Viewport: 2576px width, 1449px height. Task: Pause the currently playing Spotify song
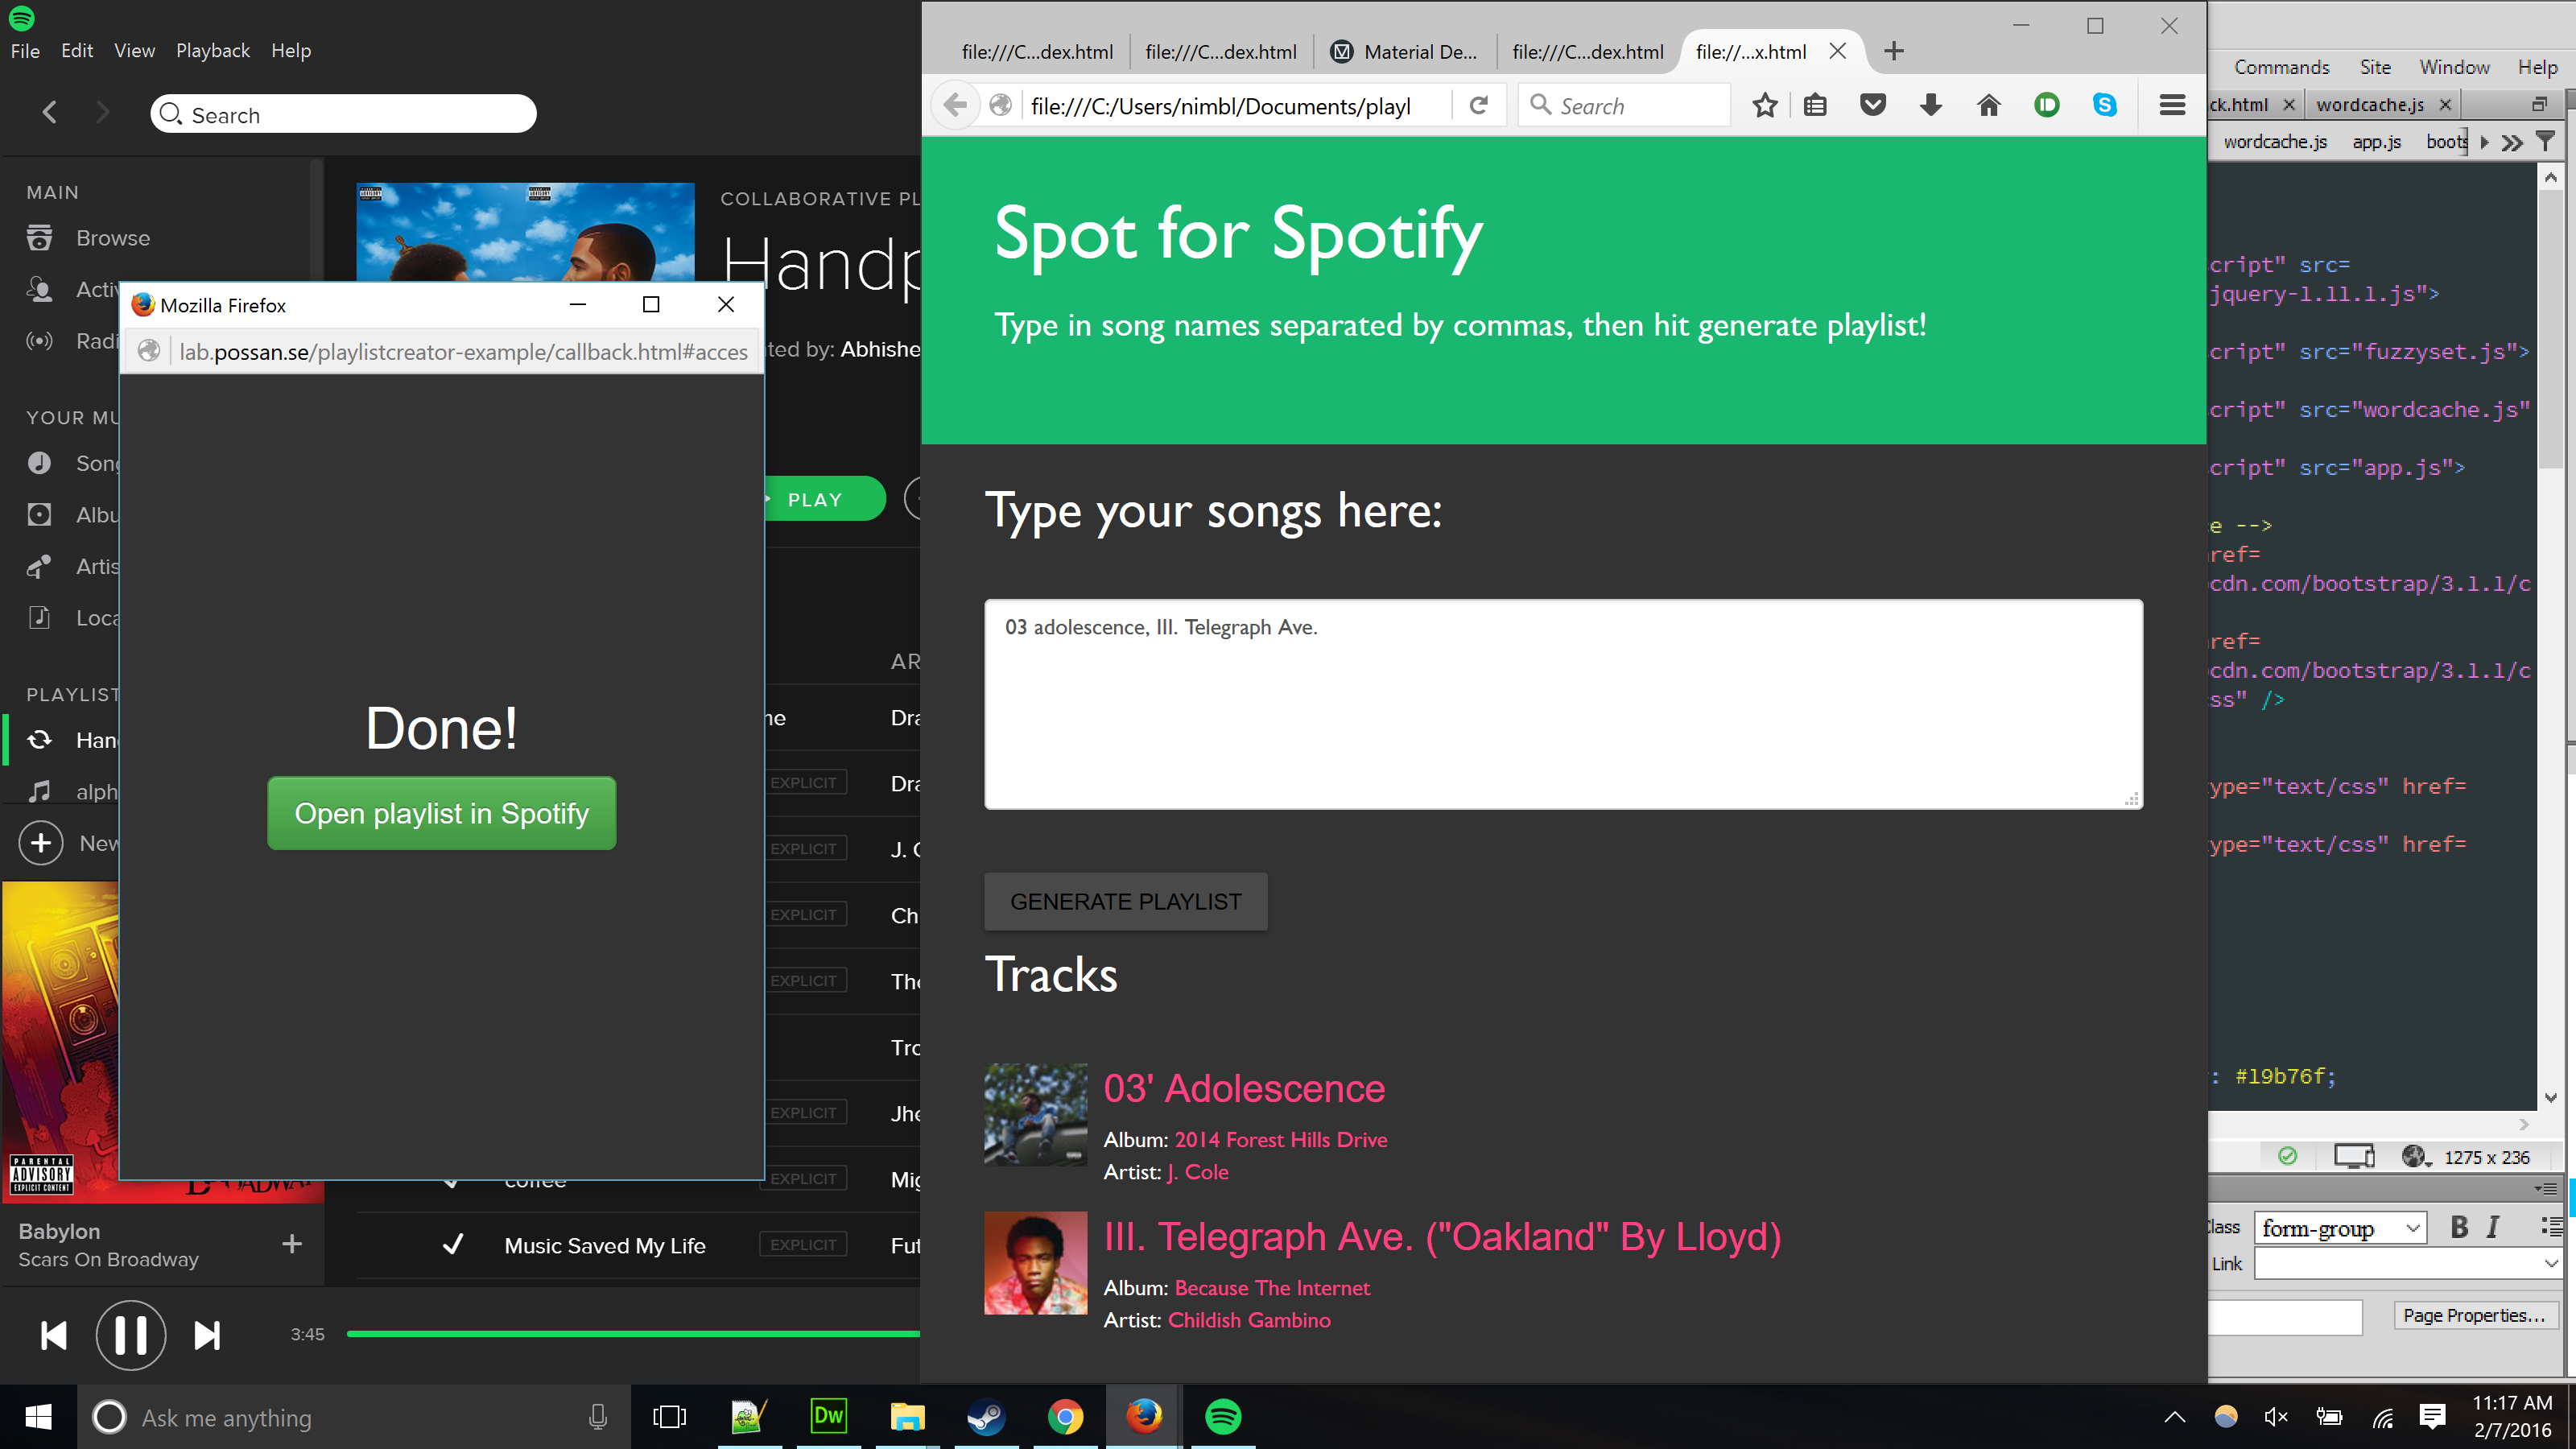coord(131,1335)
